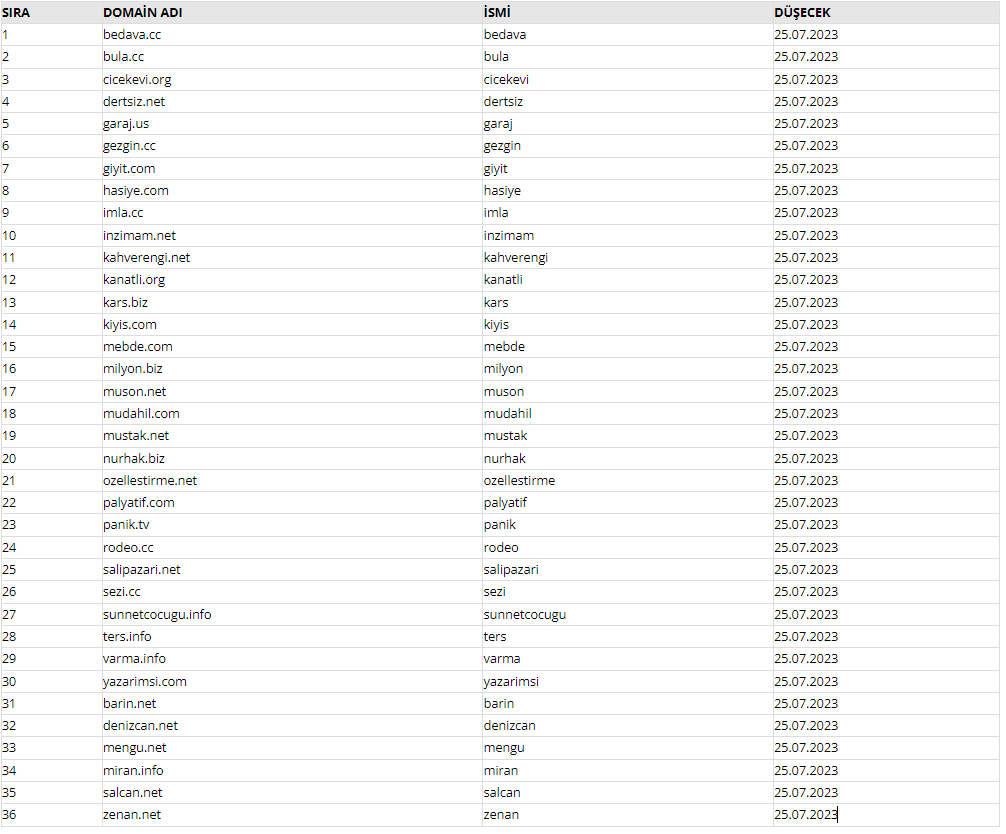
Task: Select row number 36 cell
Action: (51, 815)
